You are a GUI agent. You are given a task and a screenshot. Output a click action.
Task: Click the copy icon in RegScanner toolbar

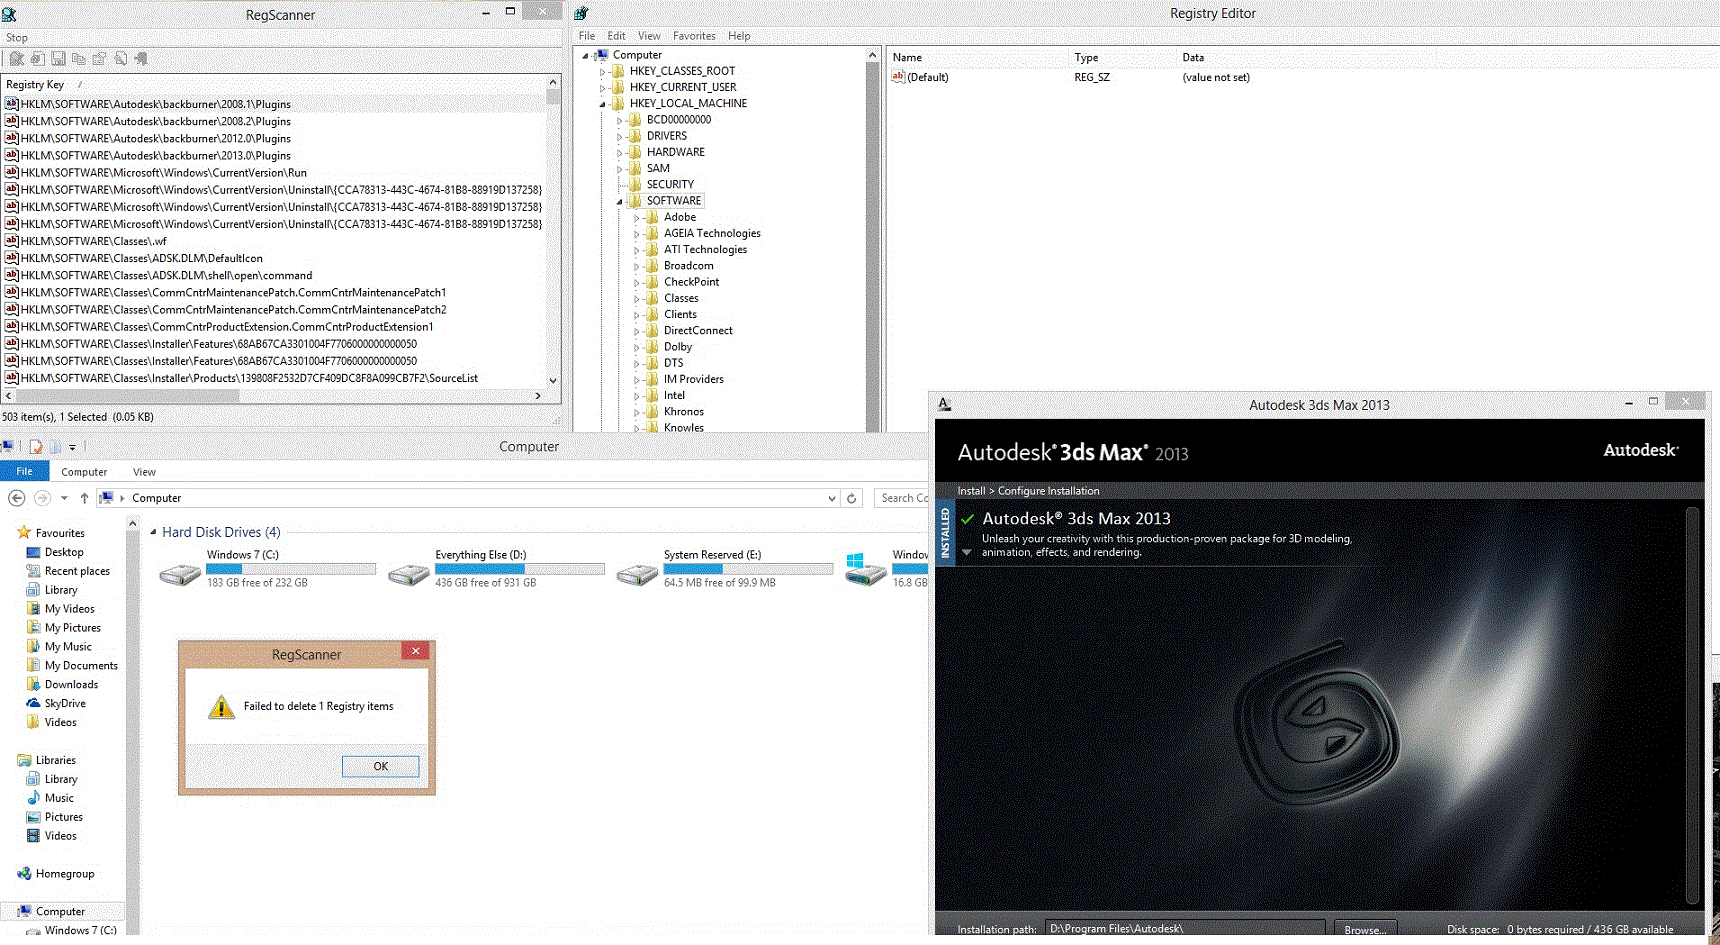79,59
